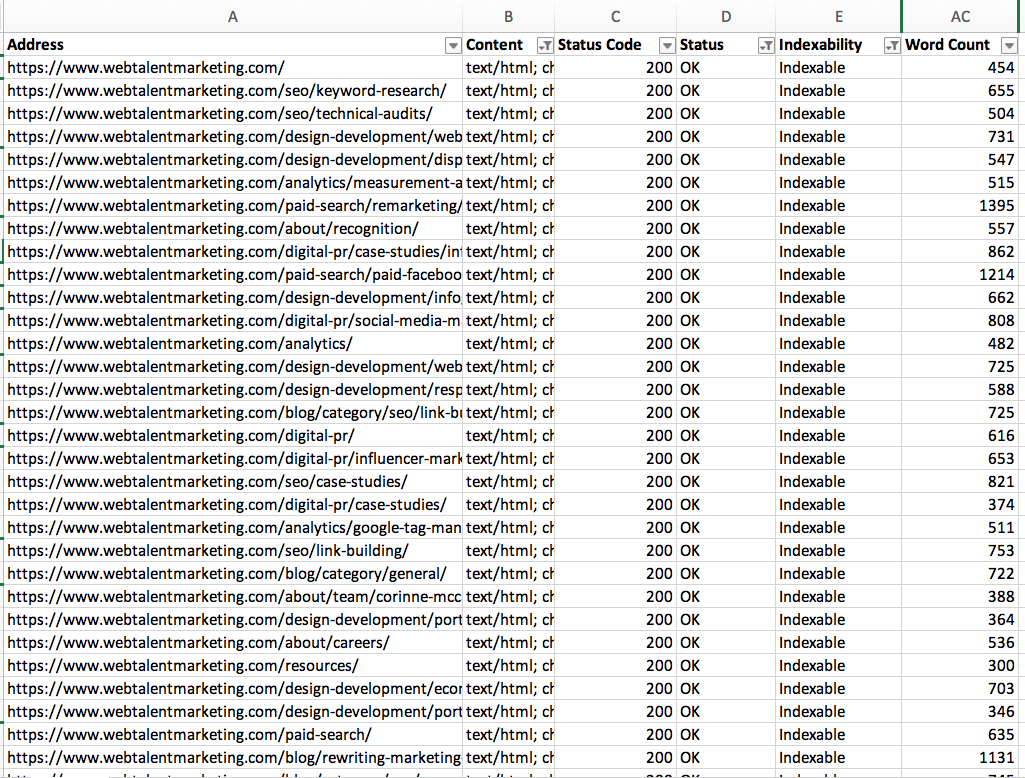Select column AC by its header letter
The height and width of the screenshot is (778, 1025).
[960, 17]
